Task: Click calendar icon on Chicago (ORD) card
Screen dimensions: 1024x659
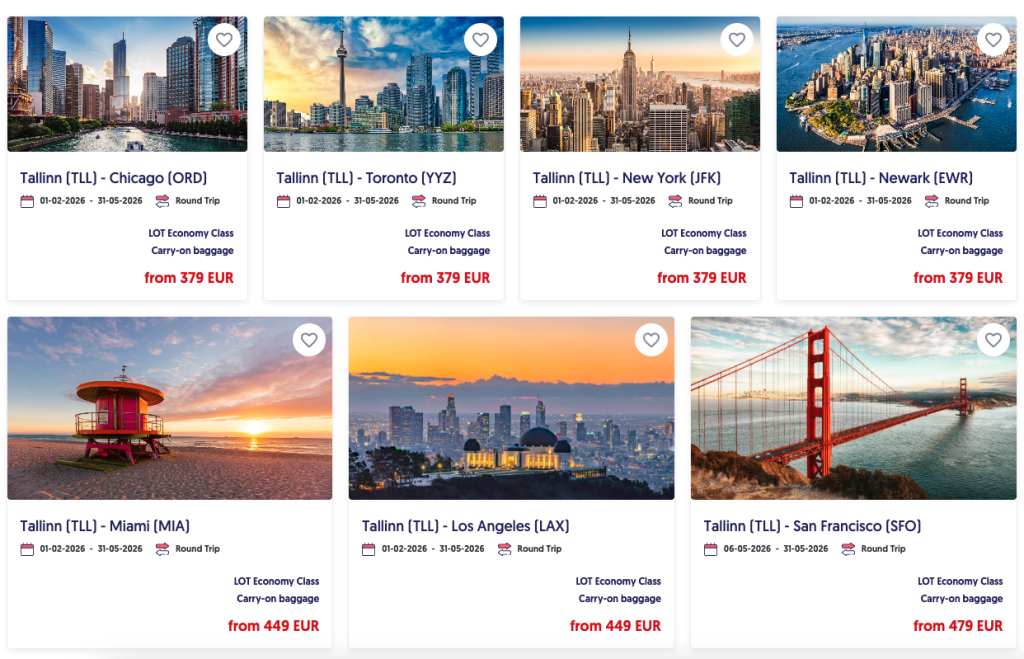Action: tap(27, 201)
